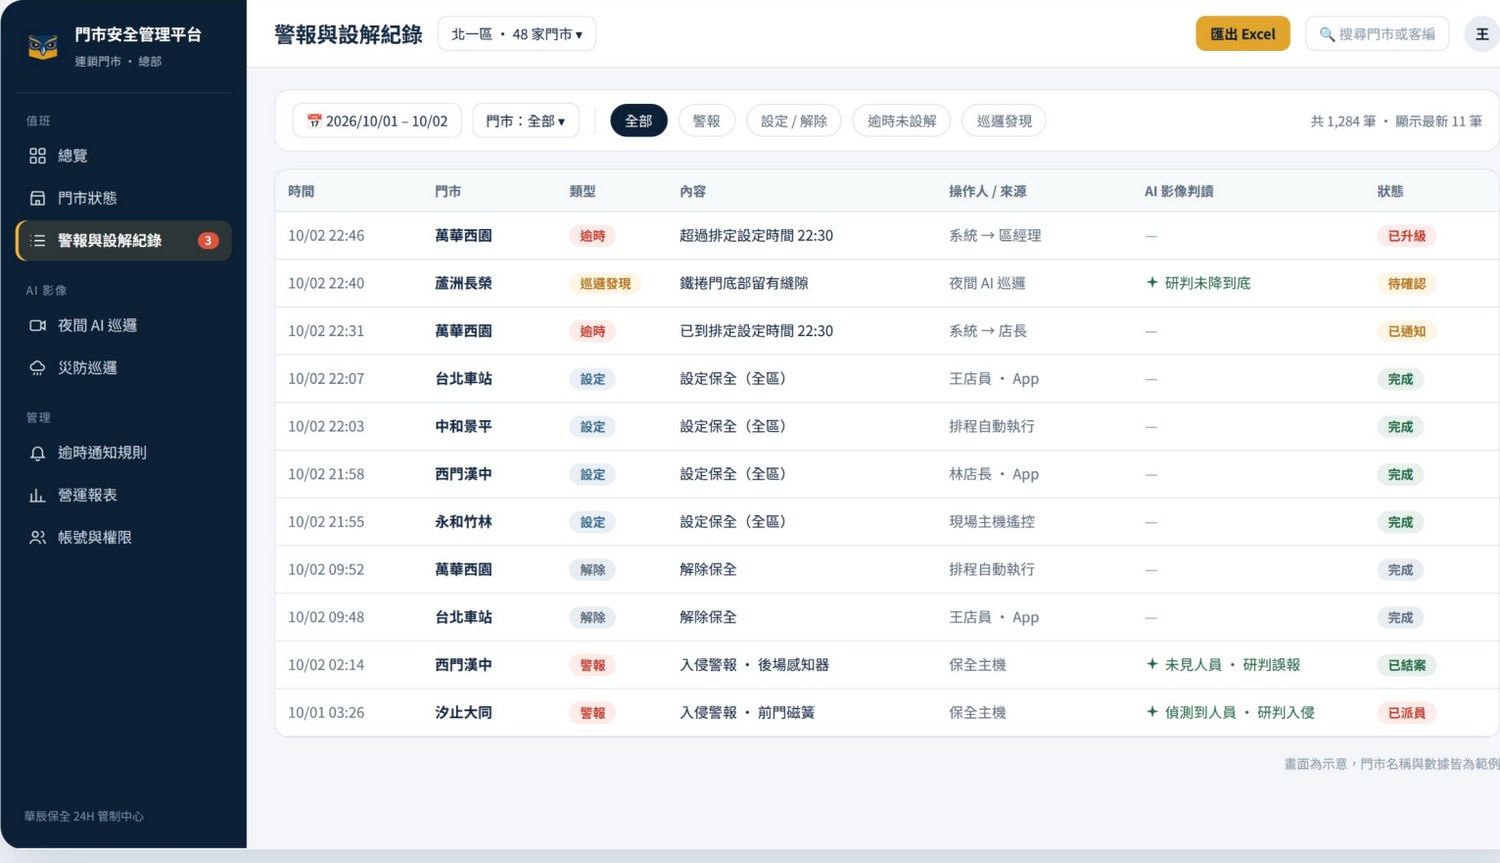
Task: Select the 逾時未設解 filter tab
Action: (902, 121)
